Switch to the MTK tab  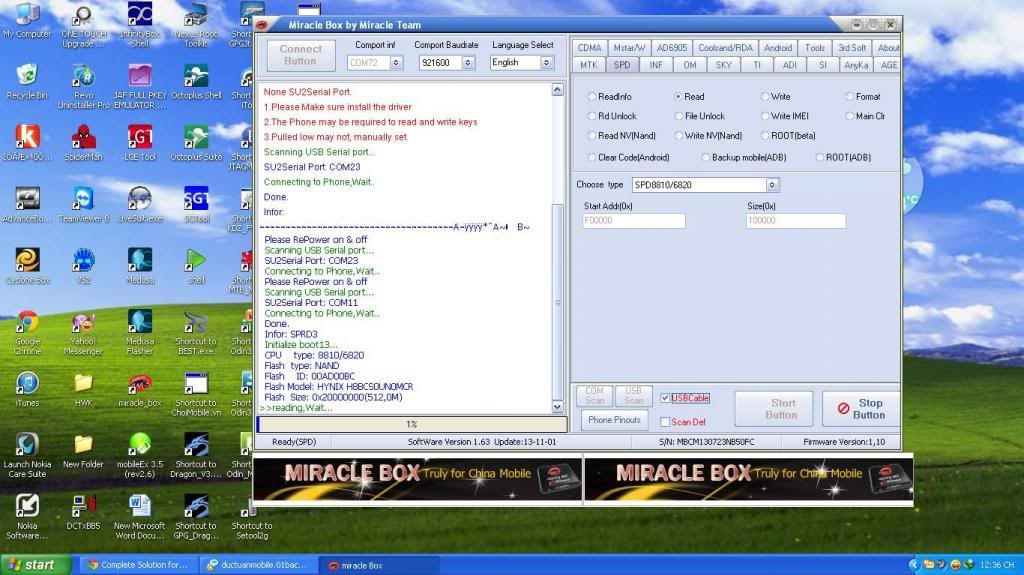[588, 65]
